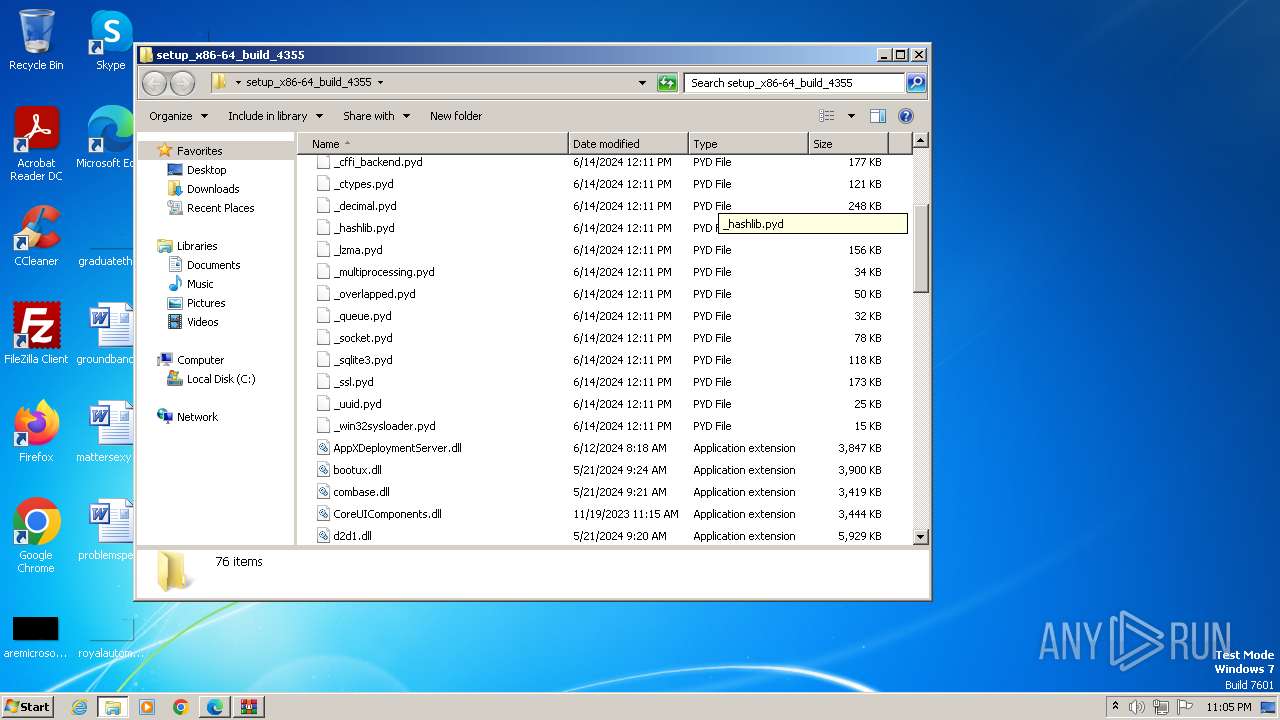The image size is (1280, 720).
Task: Select Libraries in navigation pane
Action: coord(197,246)
